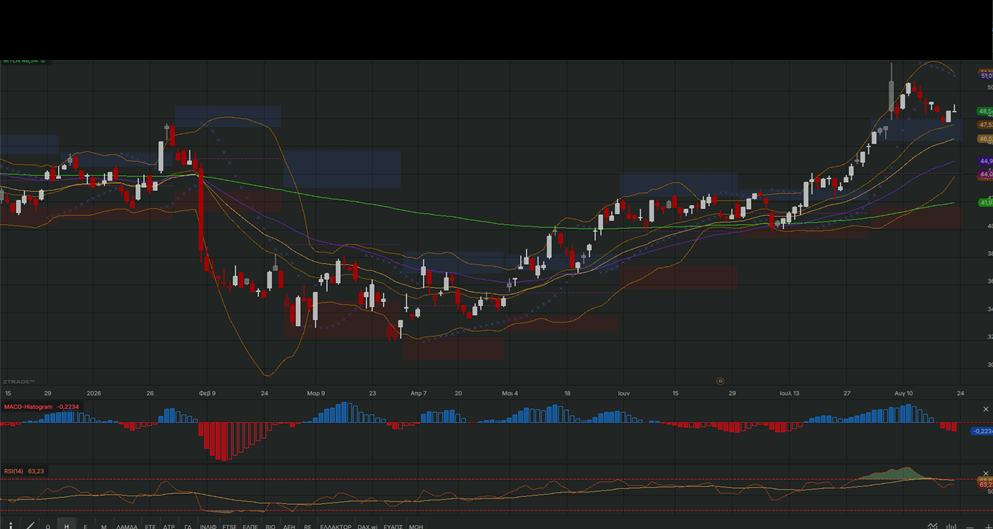Open the bar chart indicators icon
This screenshot has height=529, width=993.
click(951, 526)
